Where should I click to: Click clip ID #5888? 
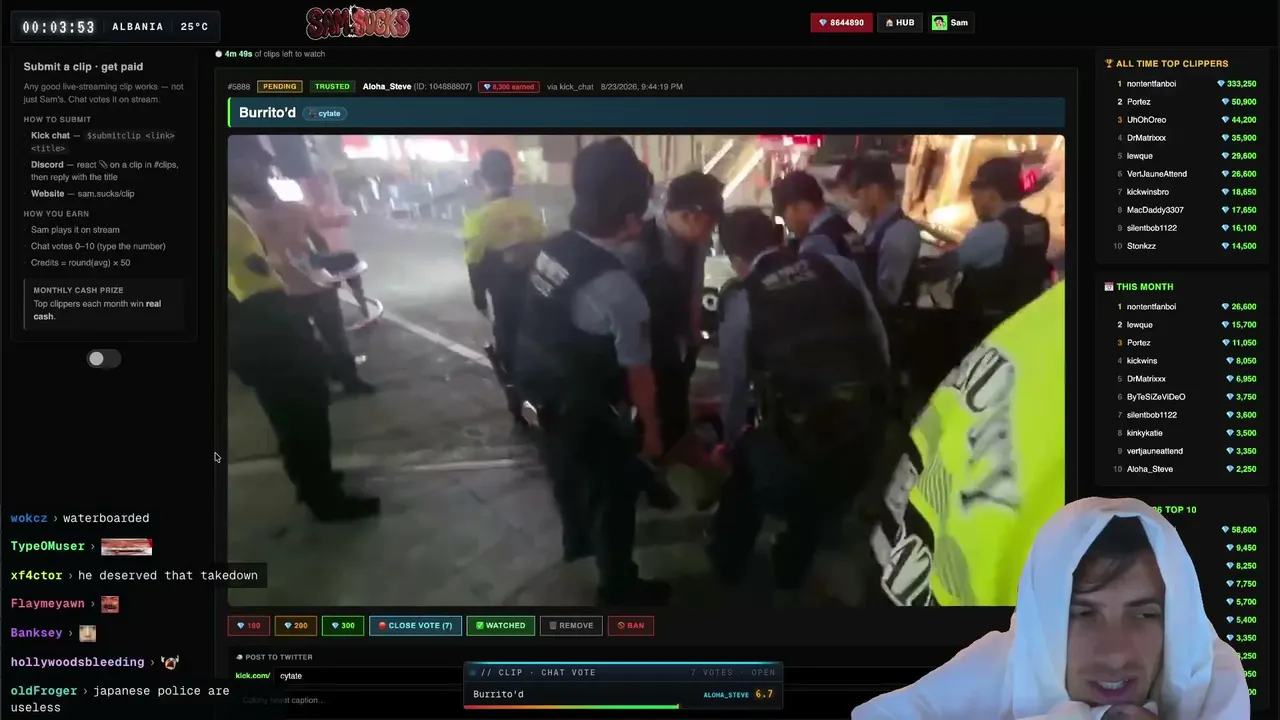pyautogui.click(x=239, y=87)
